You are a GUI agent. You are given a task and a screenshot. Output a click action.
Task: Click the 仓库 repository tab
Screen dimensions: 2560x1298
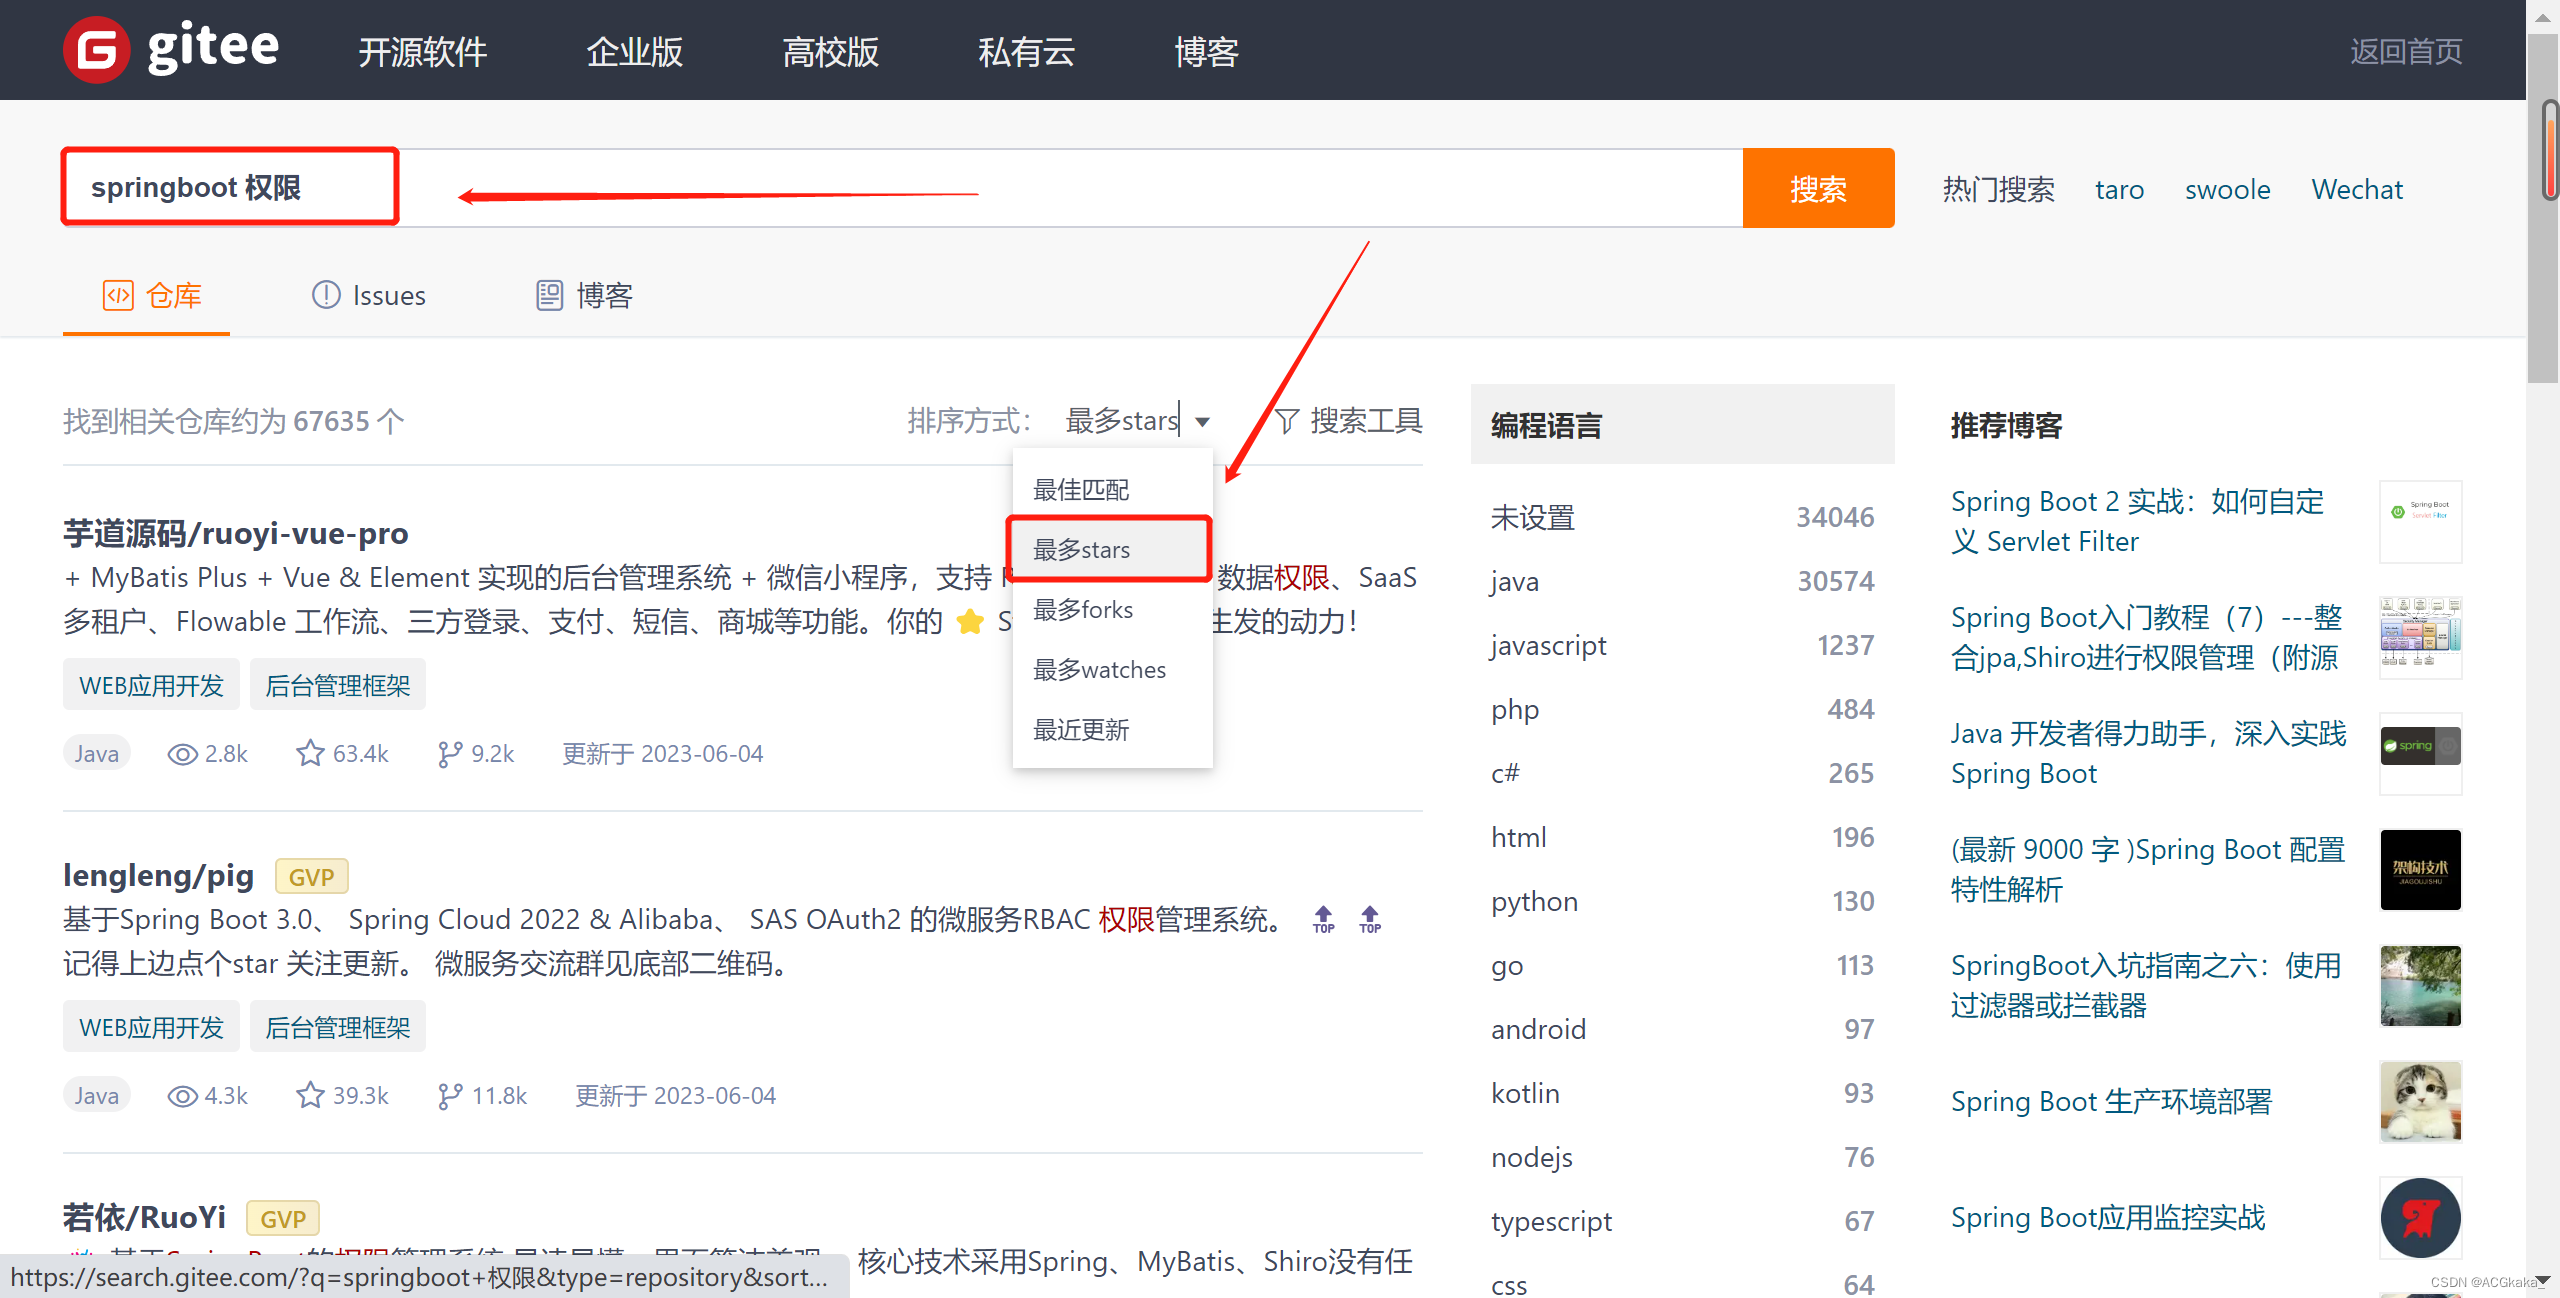coord(156,295)
